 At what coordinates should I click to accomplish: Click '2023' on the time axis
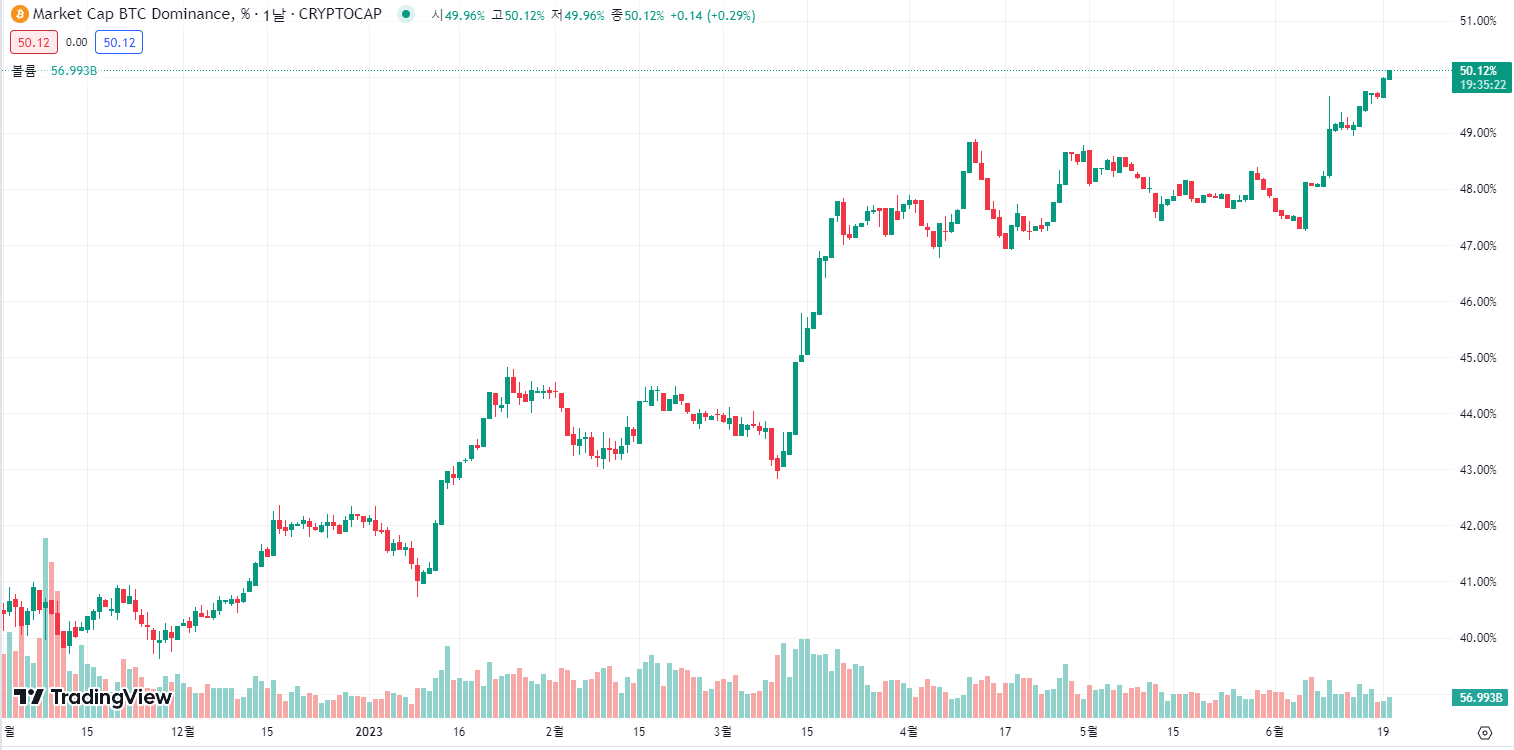tap(369, 732)
